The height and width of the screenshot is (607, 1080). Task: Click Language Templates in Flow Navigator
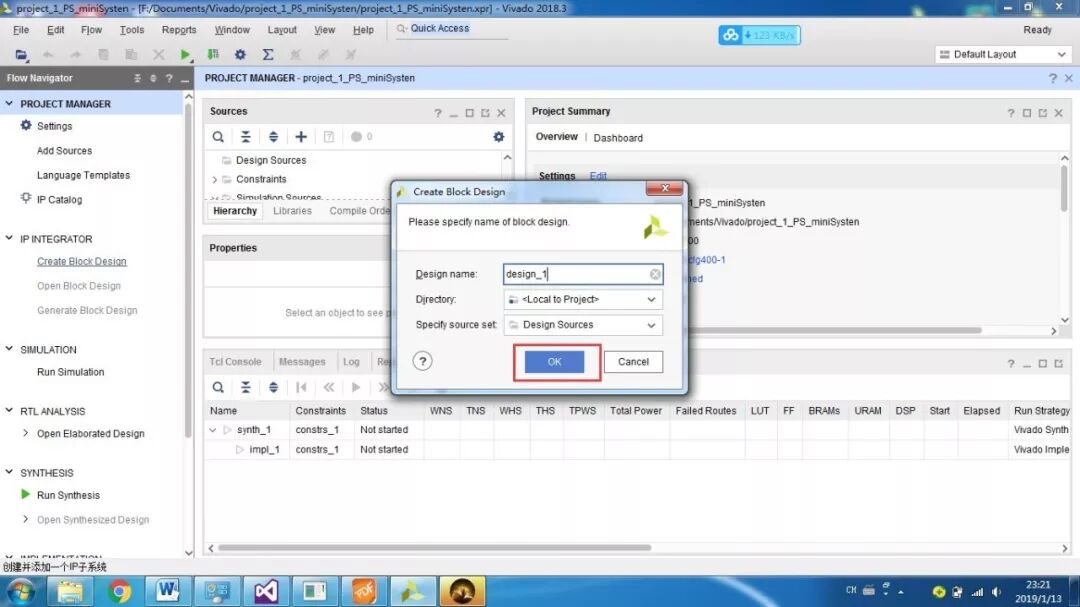pyautogui.click(x=83, y=175)
